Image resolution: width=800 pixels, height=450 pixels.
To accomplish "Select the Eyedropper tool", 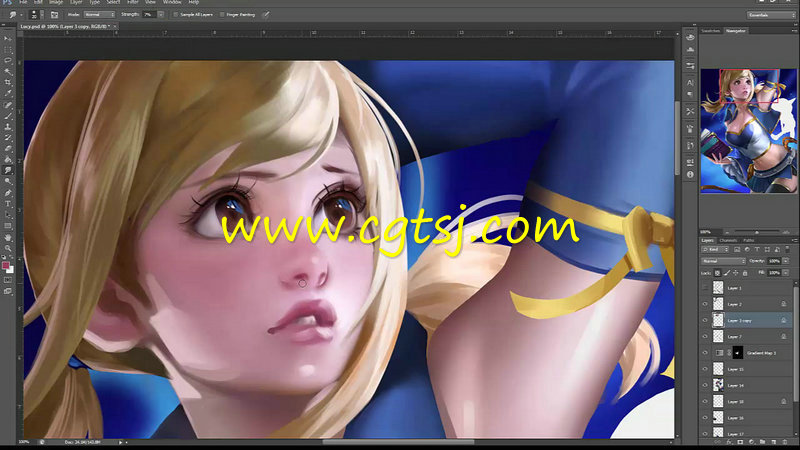I will 8,93.
